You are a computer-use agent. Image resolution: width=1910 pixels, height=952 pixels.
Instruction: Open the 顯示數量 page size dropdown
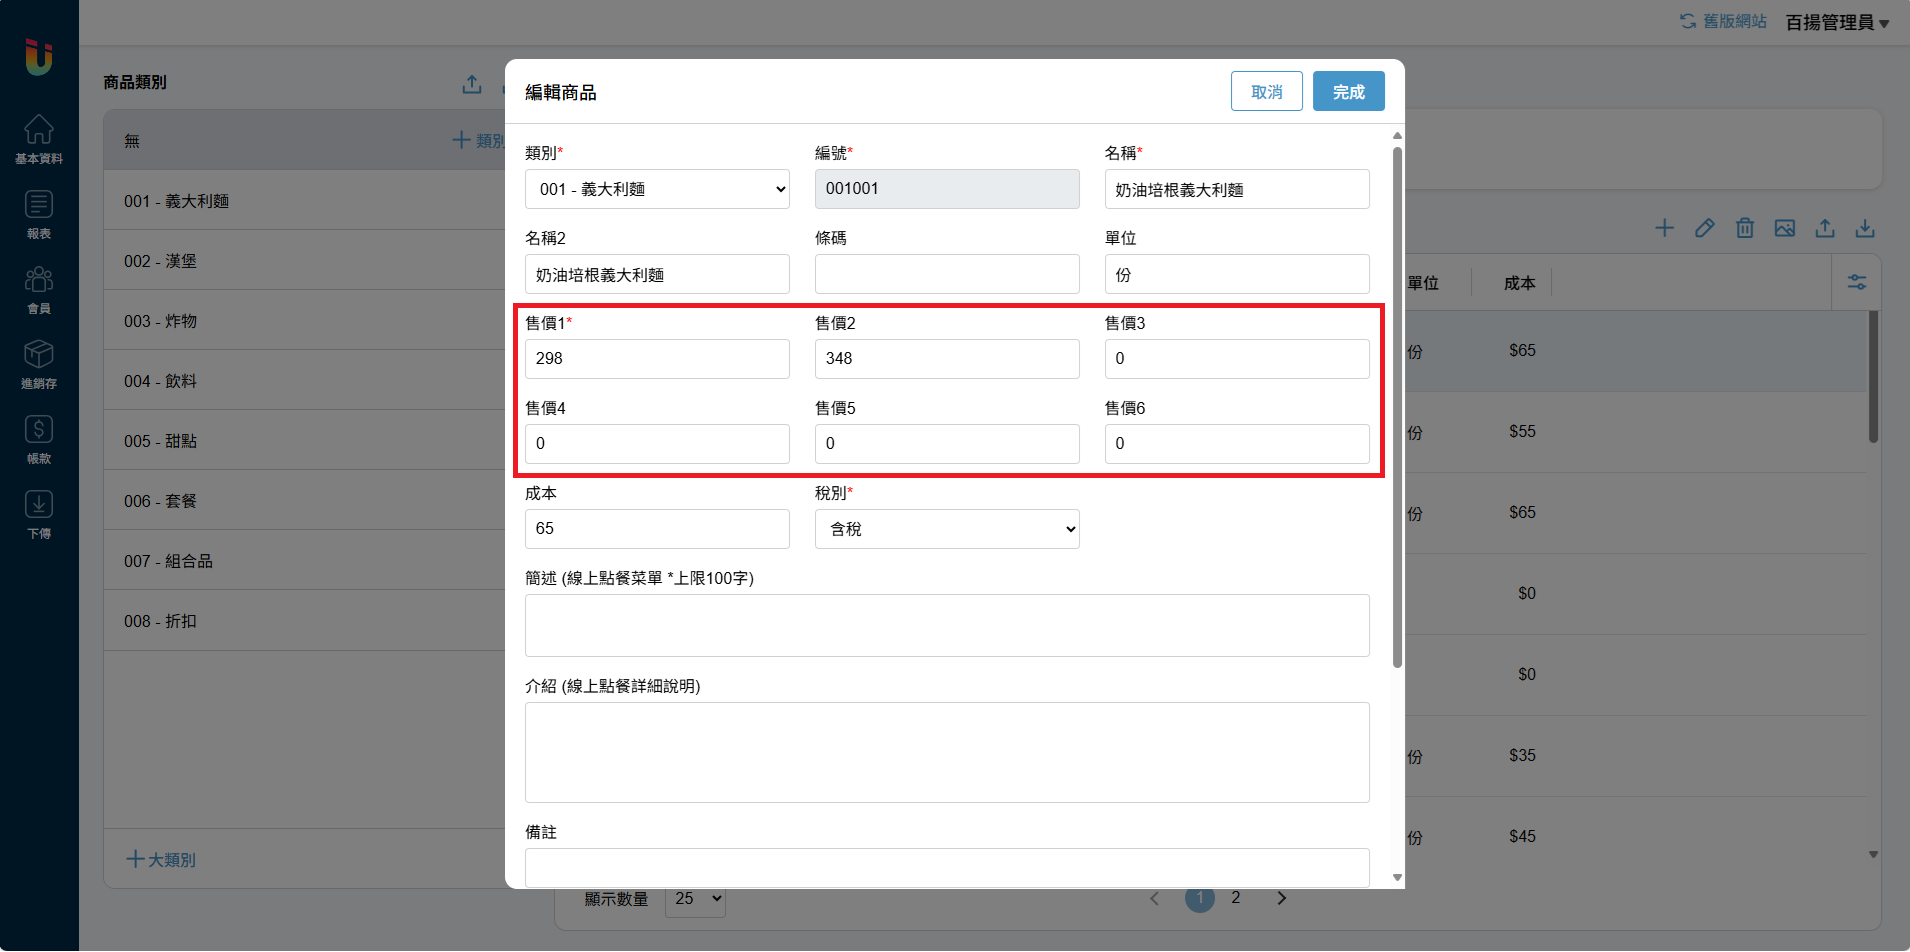tap(696, 899)
